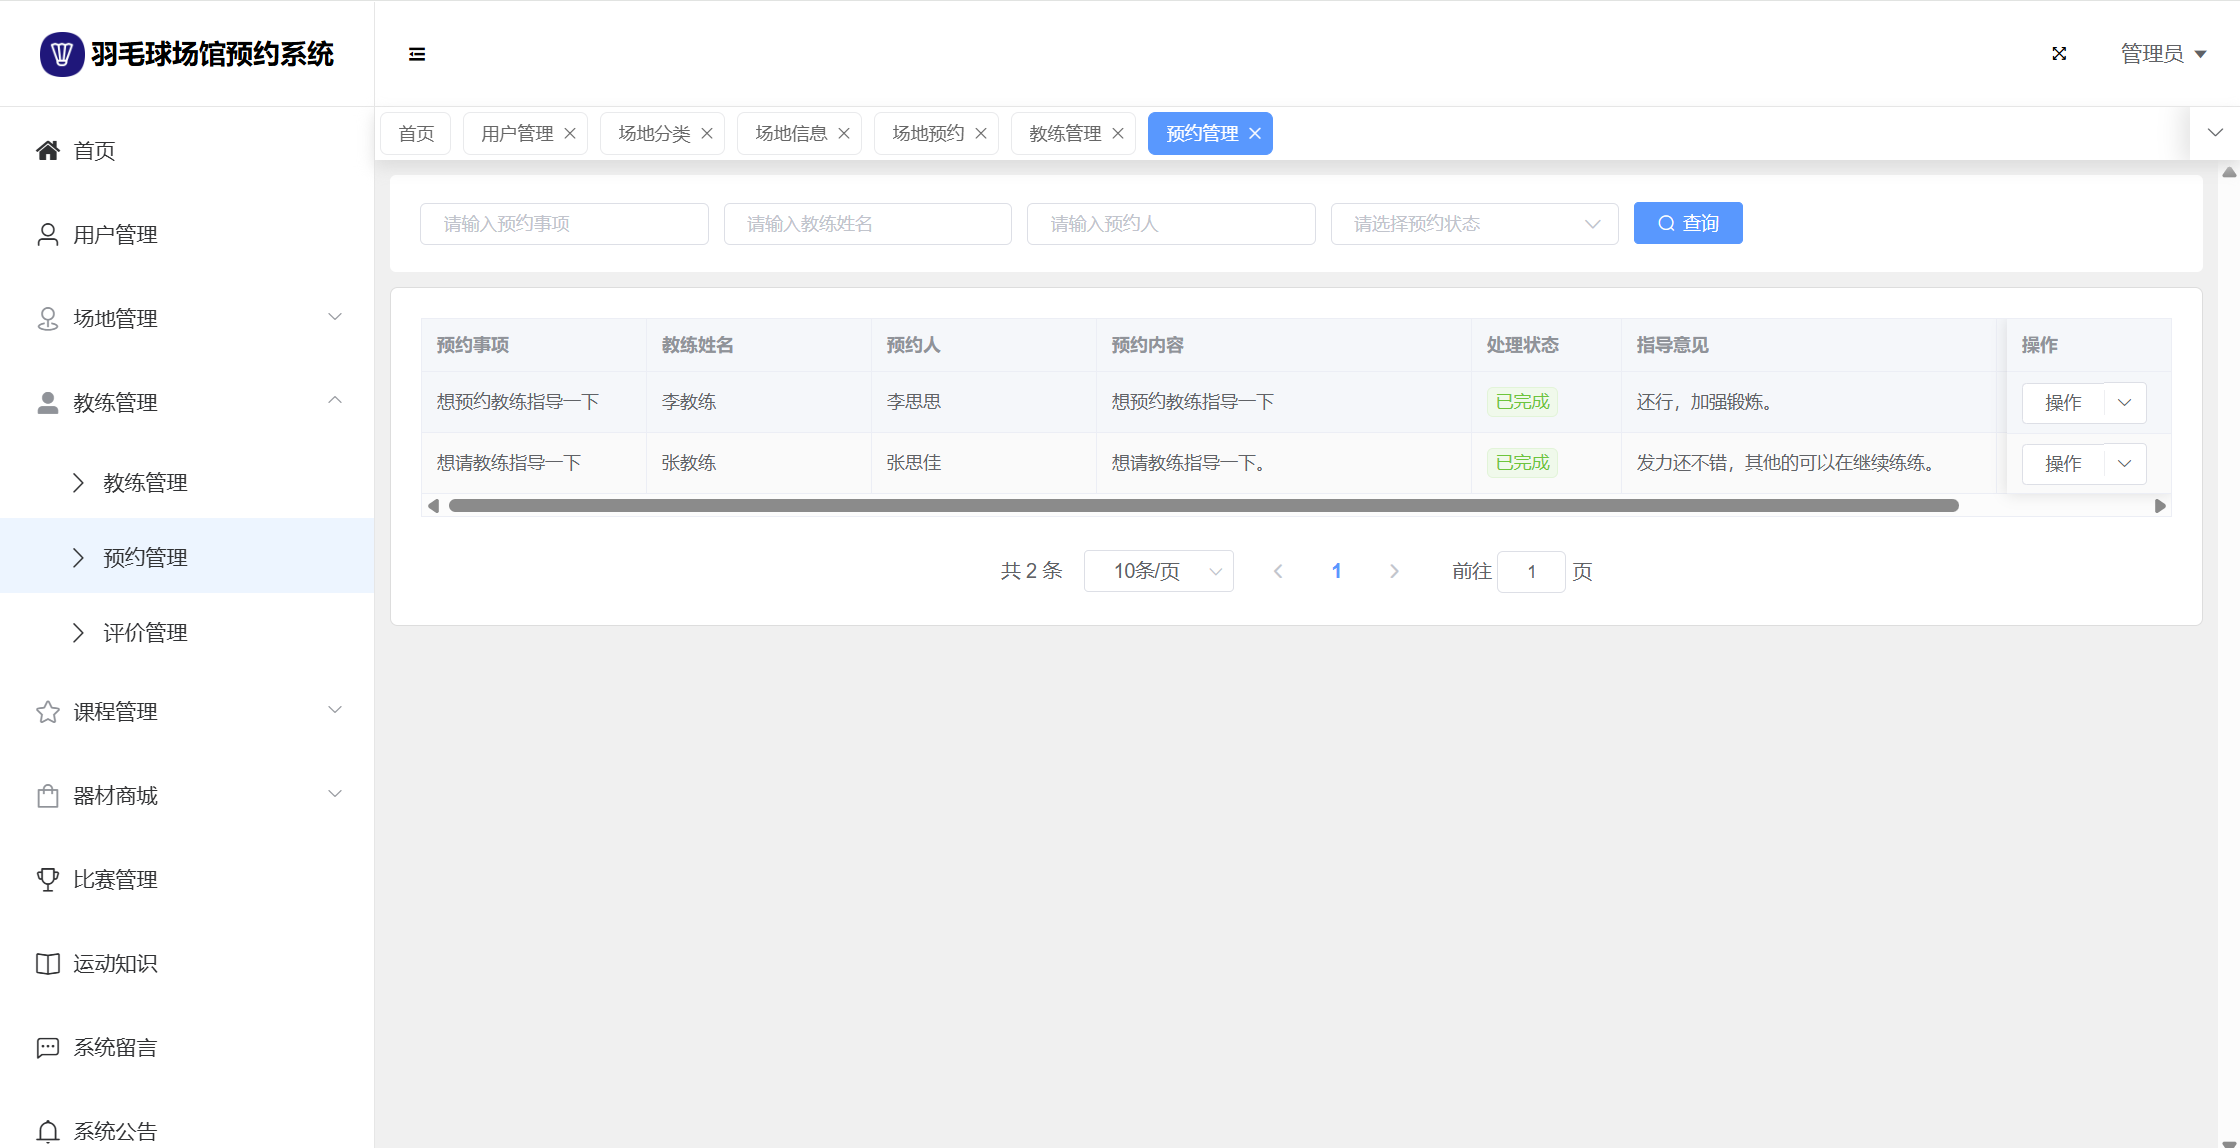Click the 比赛管理 trophy icon
This screenshot has height=1148, width=2240.
(48, 880)
